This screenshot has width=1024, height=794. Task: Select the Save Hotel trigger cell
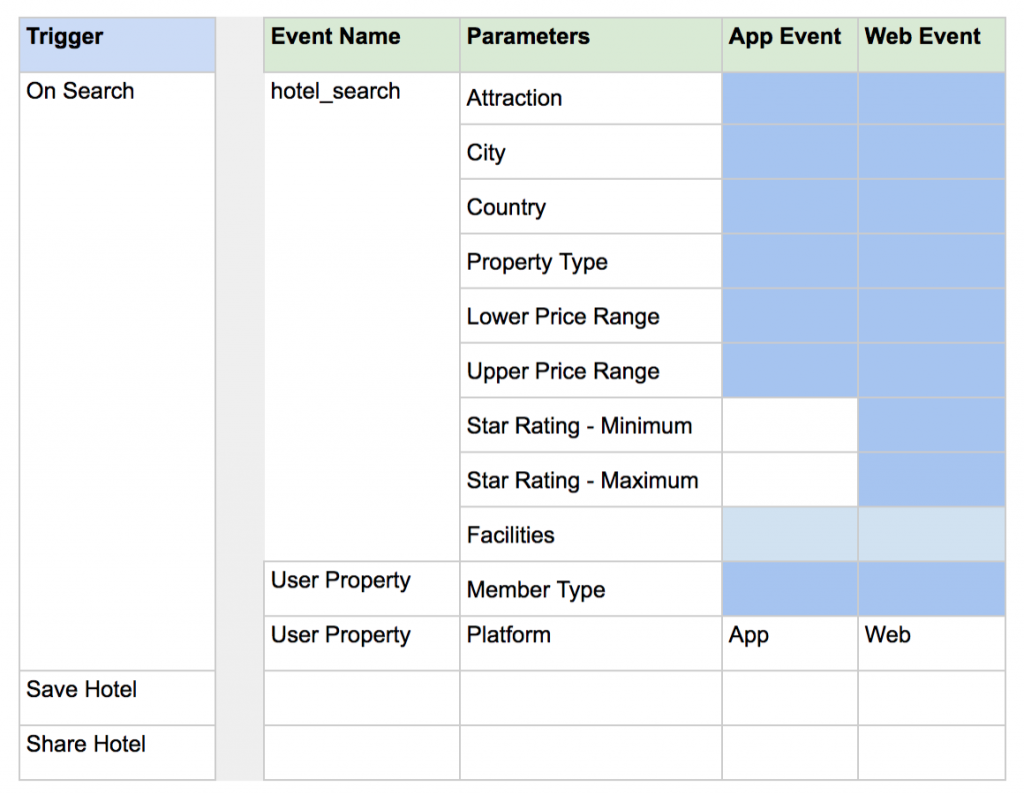click(117, 698)
